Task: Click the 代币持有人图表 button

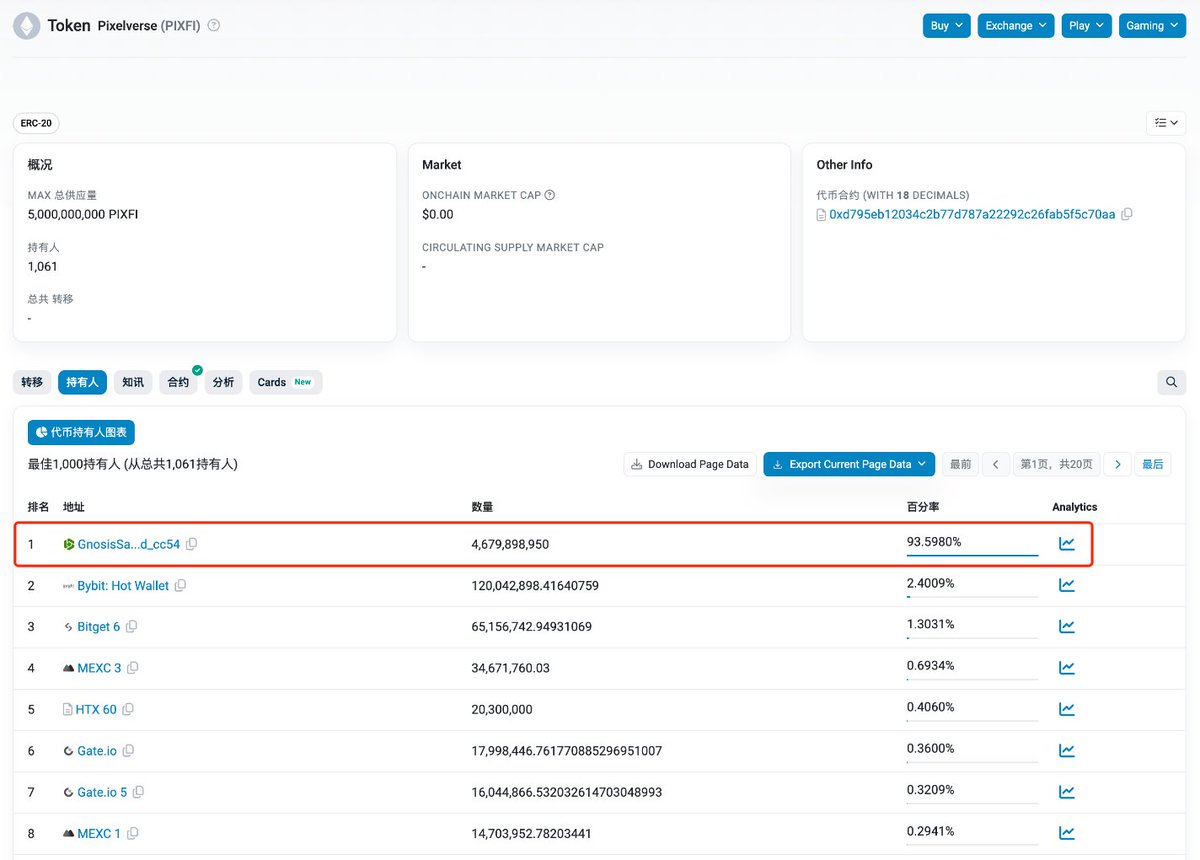Action: pyautogui.click(x=81, y=432)
